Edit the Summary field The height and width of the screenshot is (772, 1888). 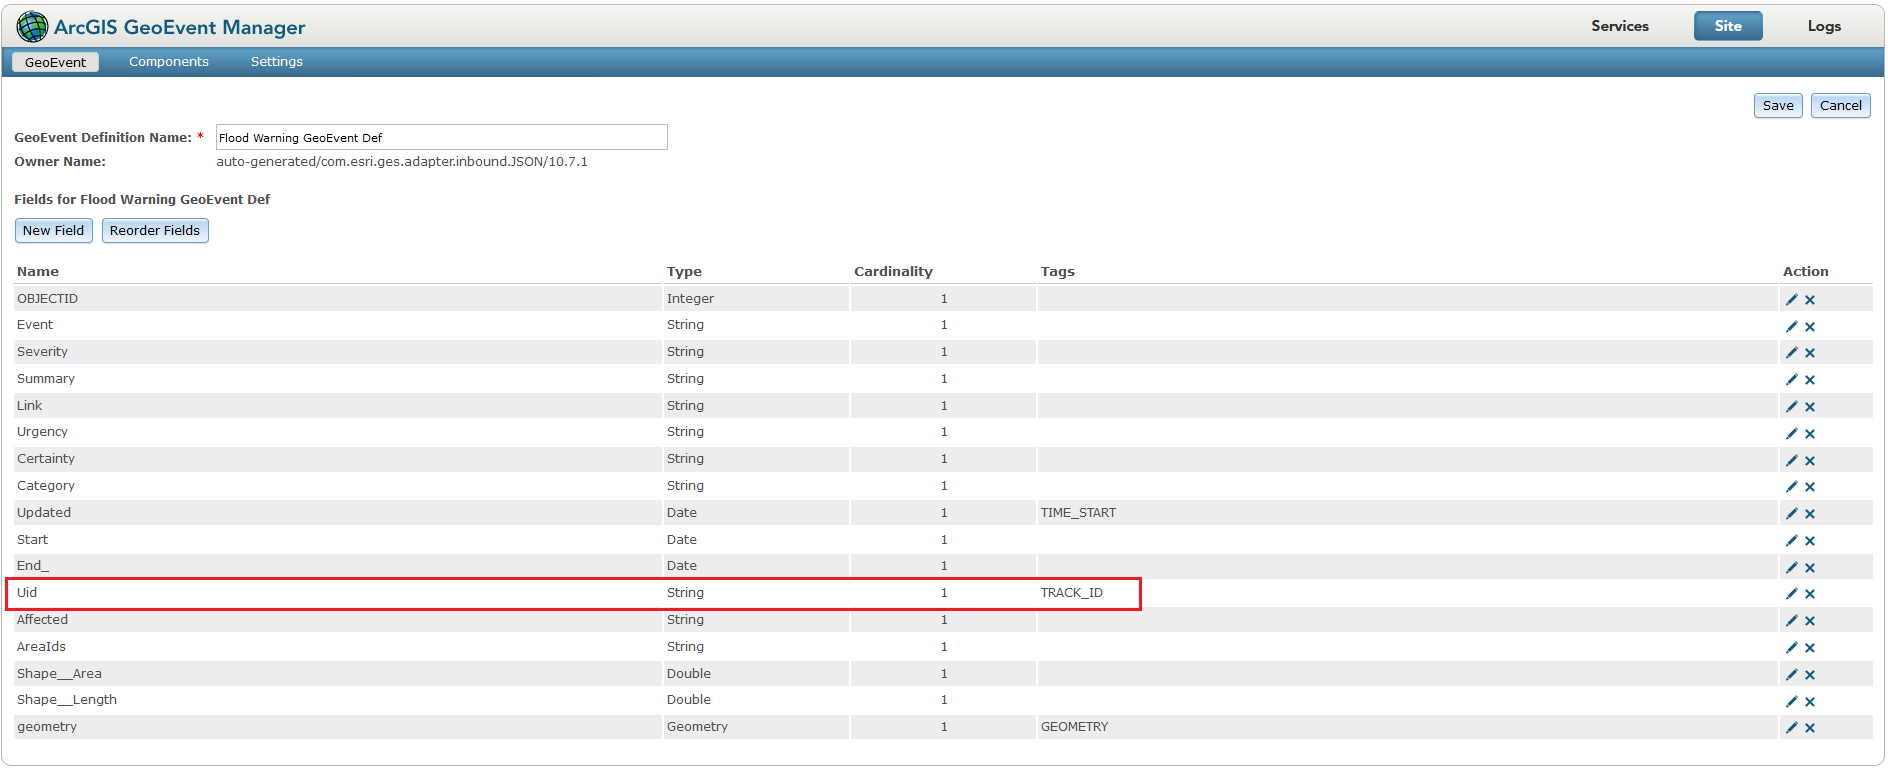(1792, 380)
